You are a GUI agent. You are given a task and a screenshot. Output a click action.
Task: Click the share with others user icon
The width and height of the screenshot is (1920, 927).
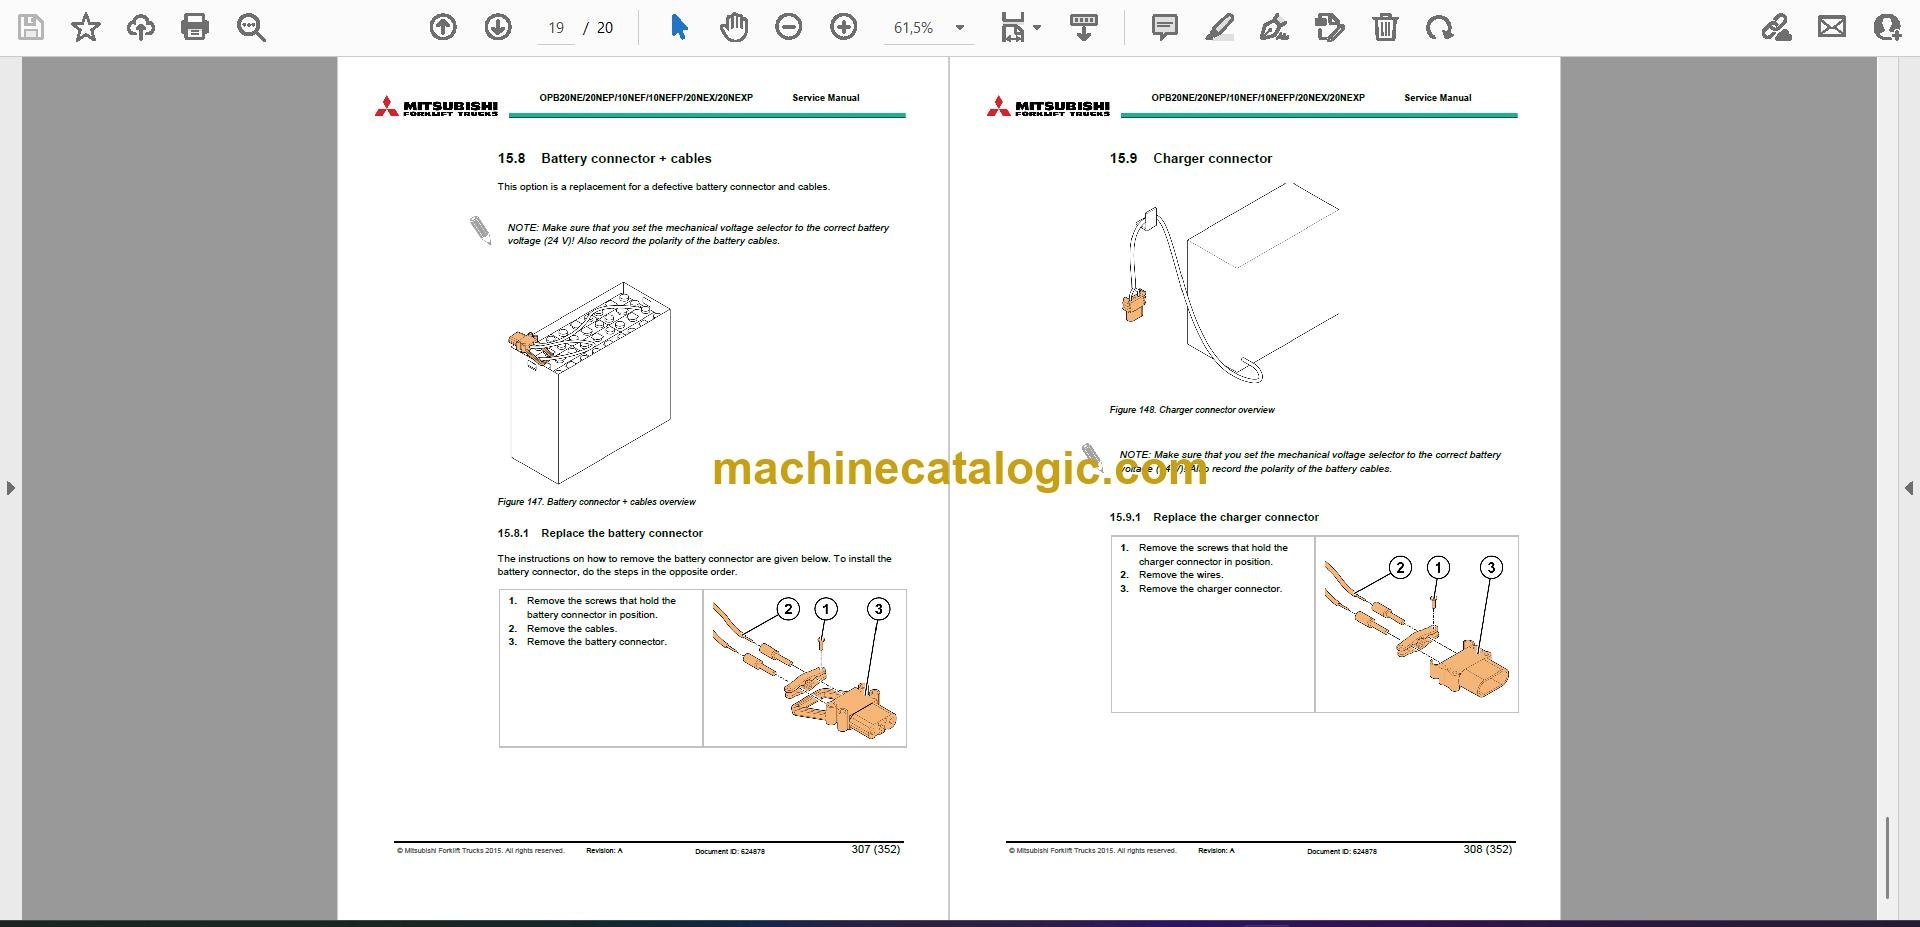[1887, 27]
